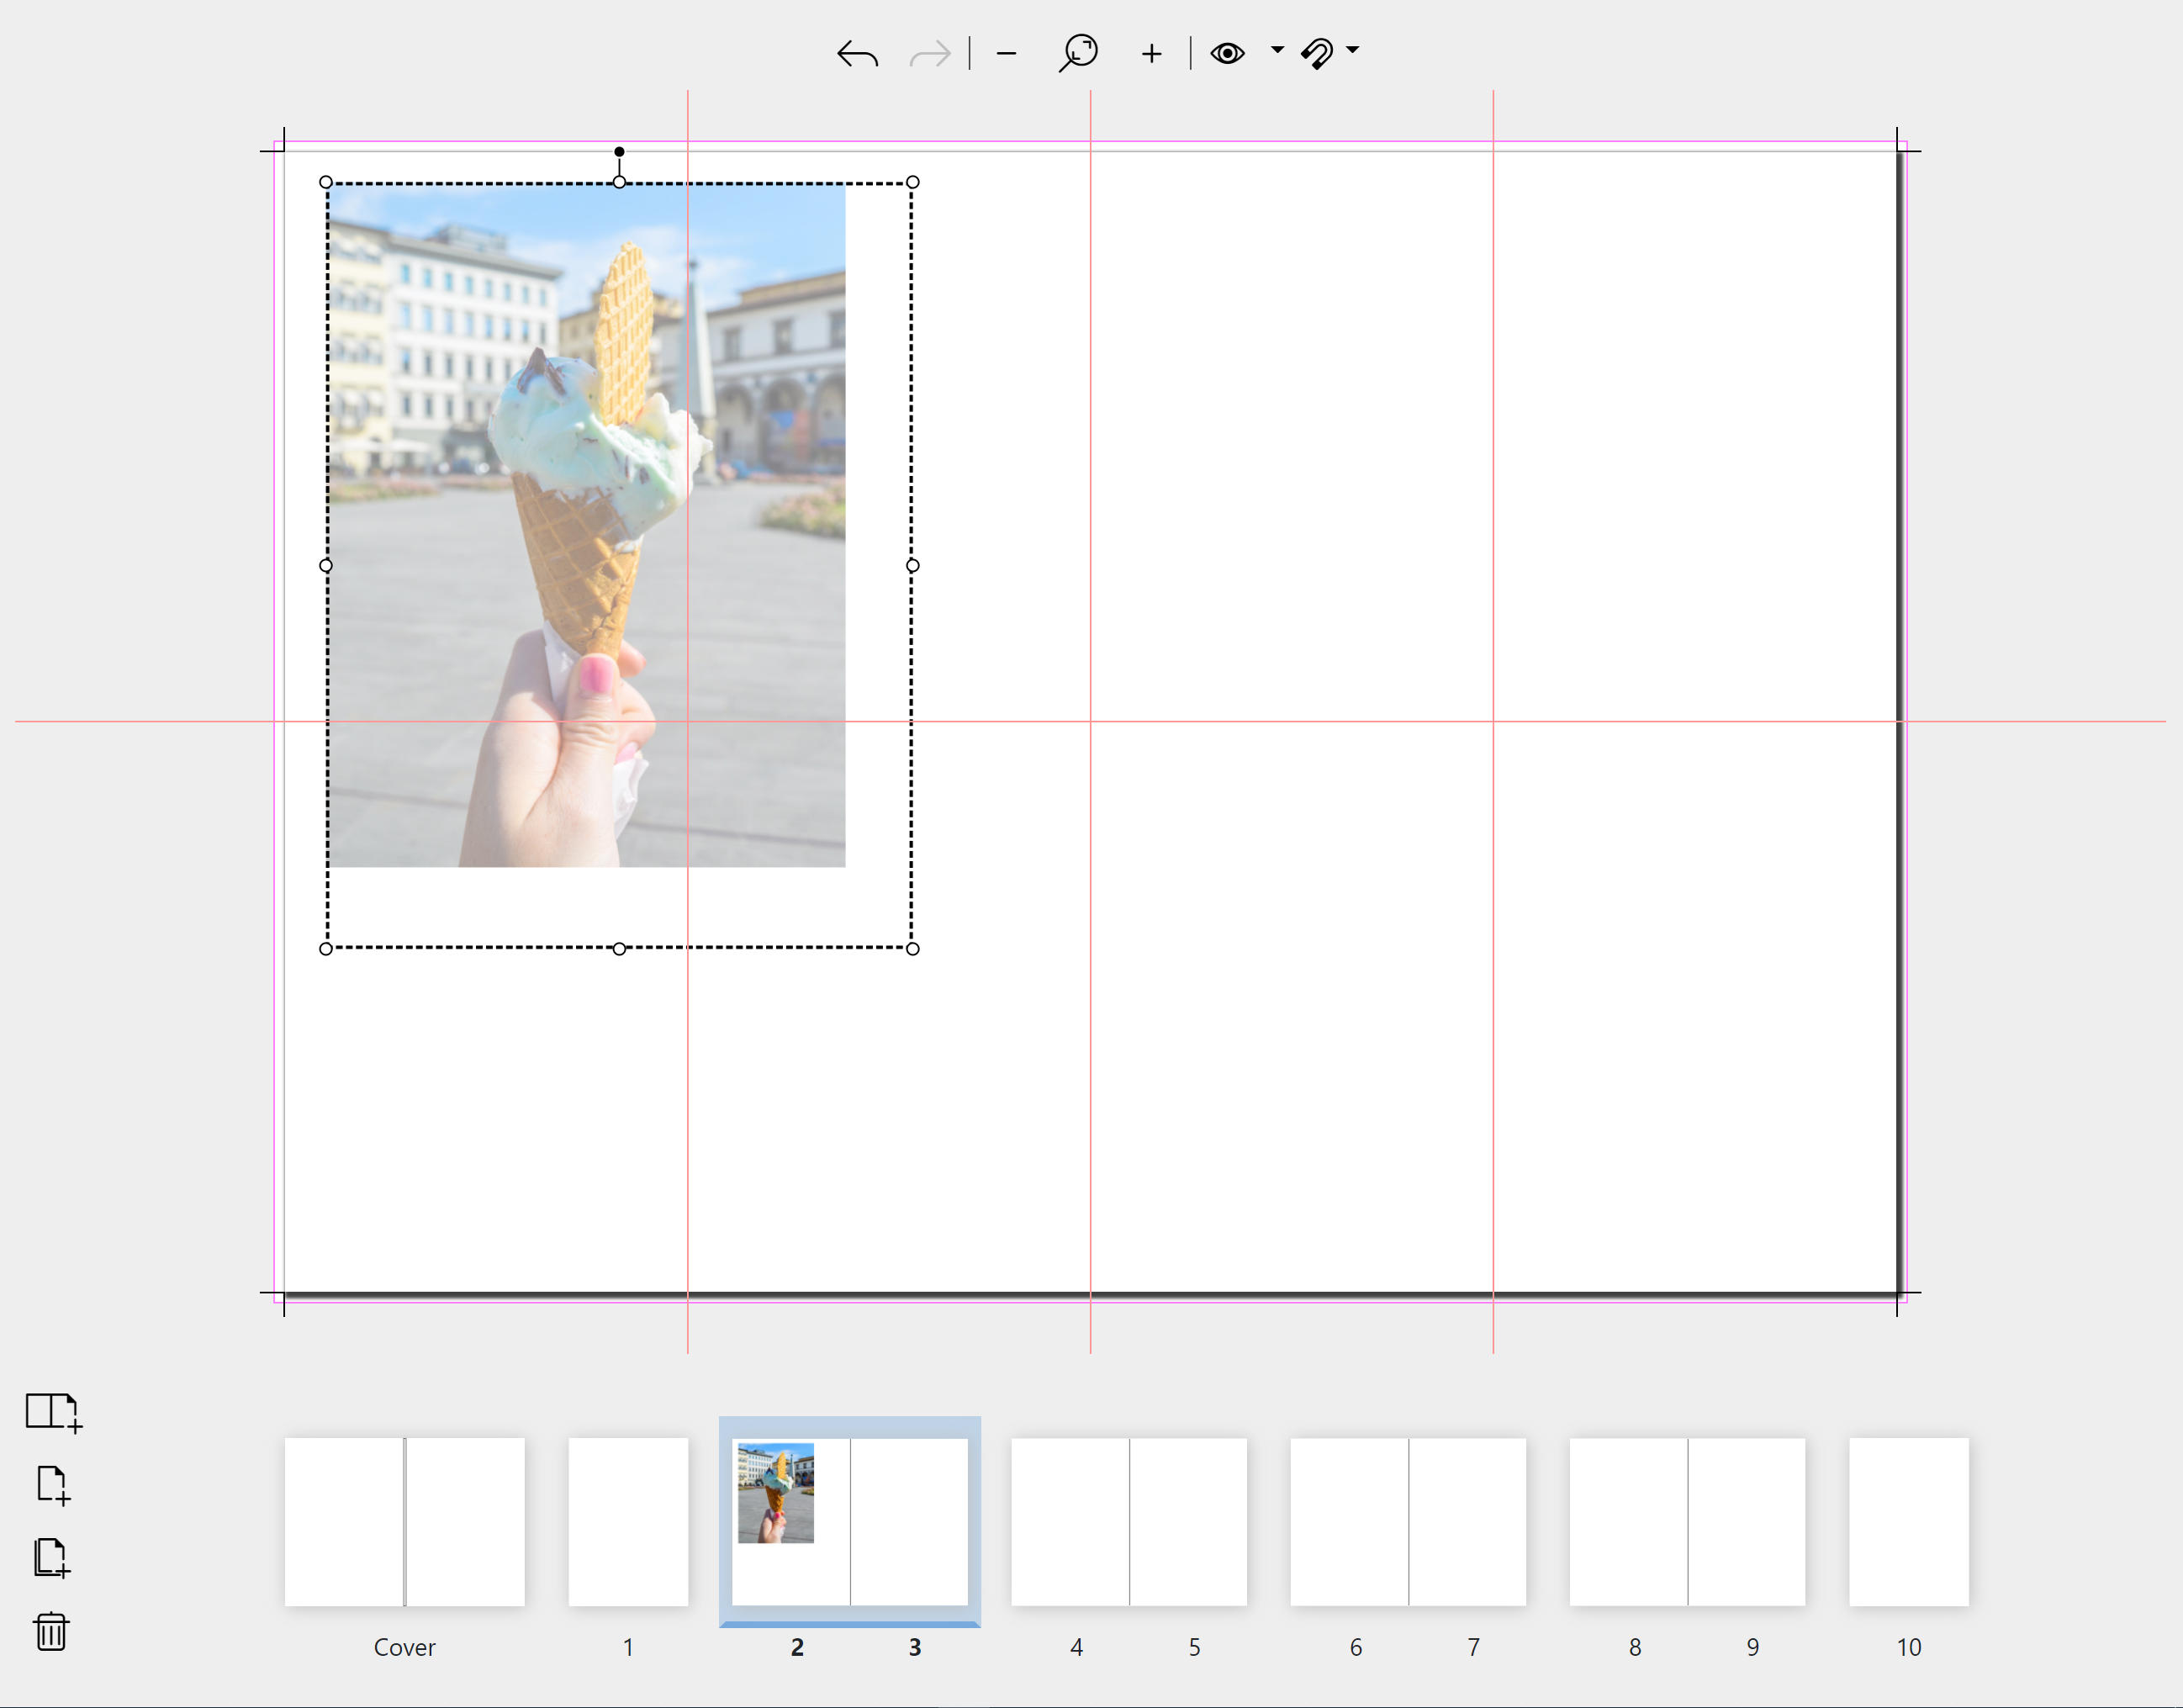Click the add double-page spread icon
Viewport: 2183px width, 1708px height.
coord(52,1411)
